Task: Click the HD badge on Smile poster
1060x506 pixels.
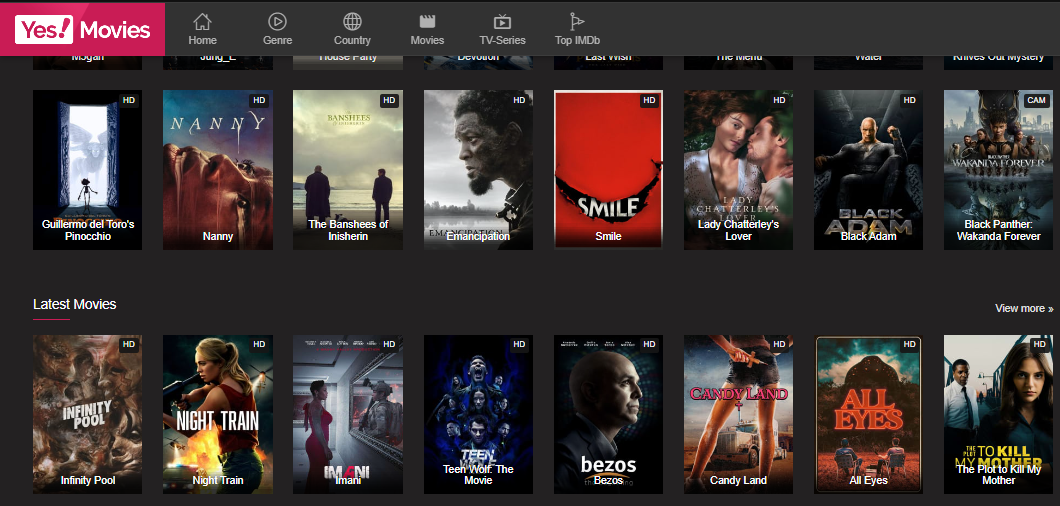Action: (649, 100)
